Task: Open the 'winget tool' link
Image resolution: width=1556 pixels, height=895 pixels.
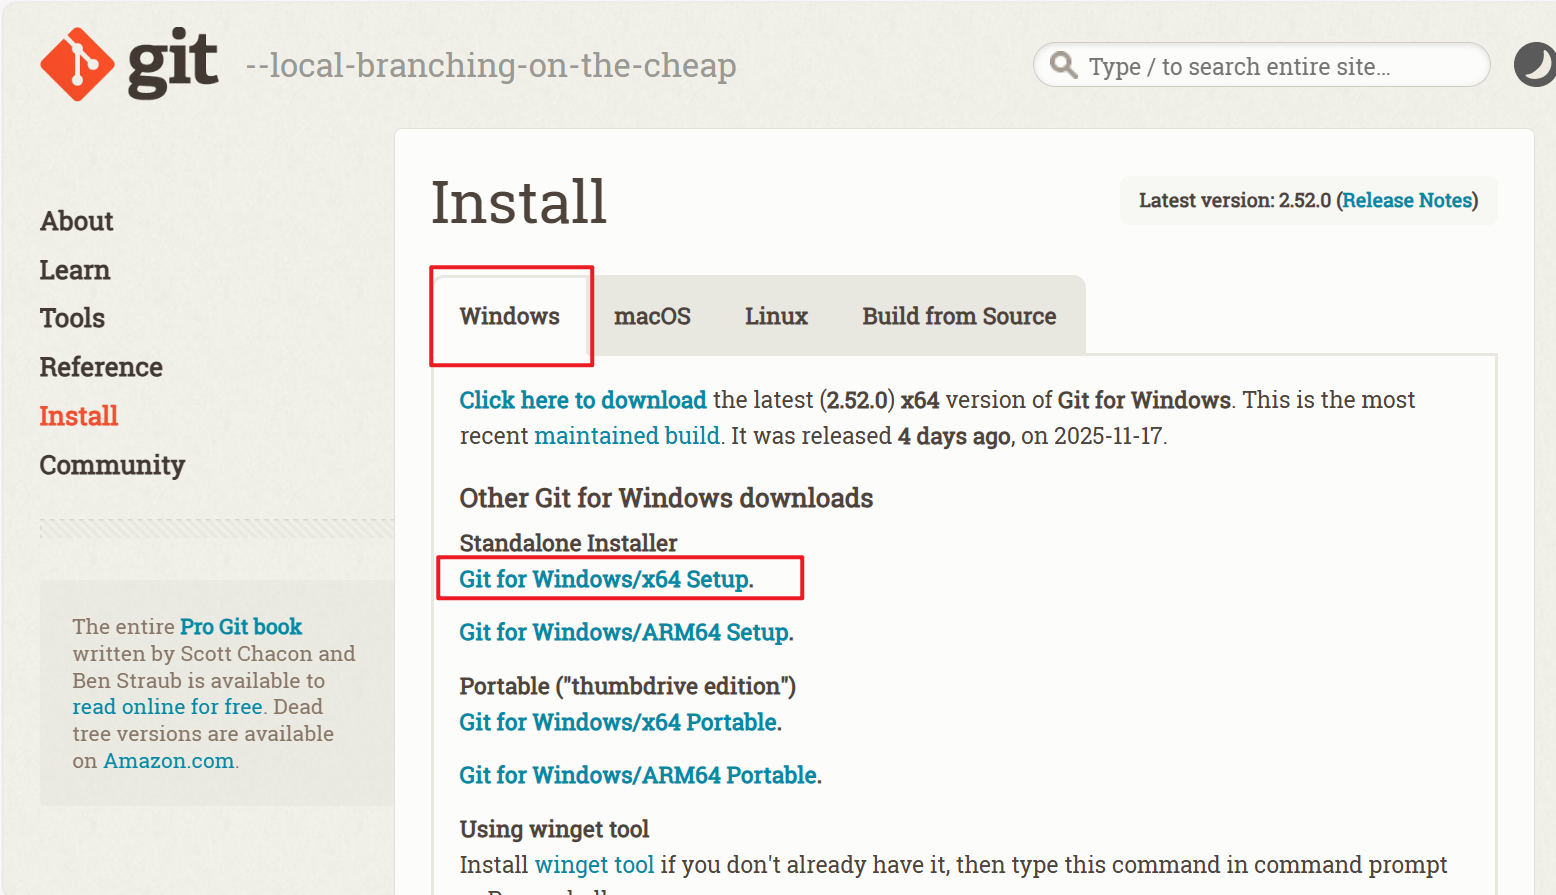Action: click(x=594, y=865)
